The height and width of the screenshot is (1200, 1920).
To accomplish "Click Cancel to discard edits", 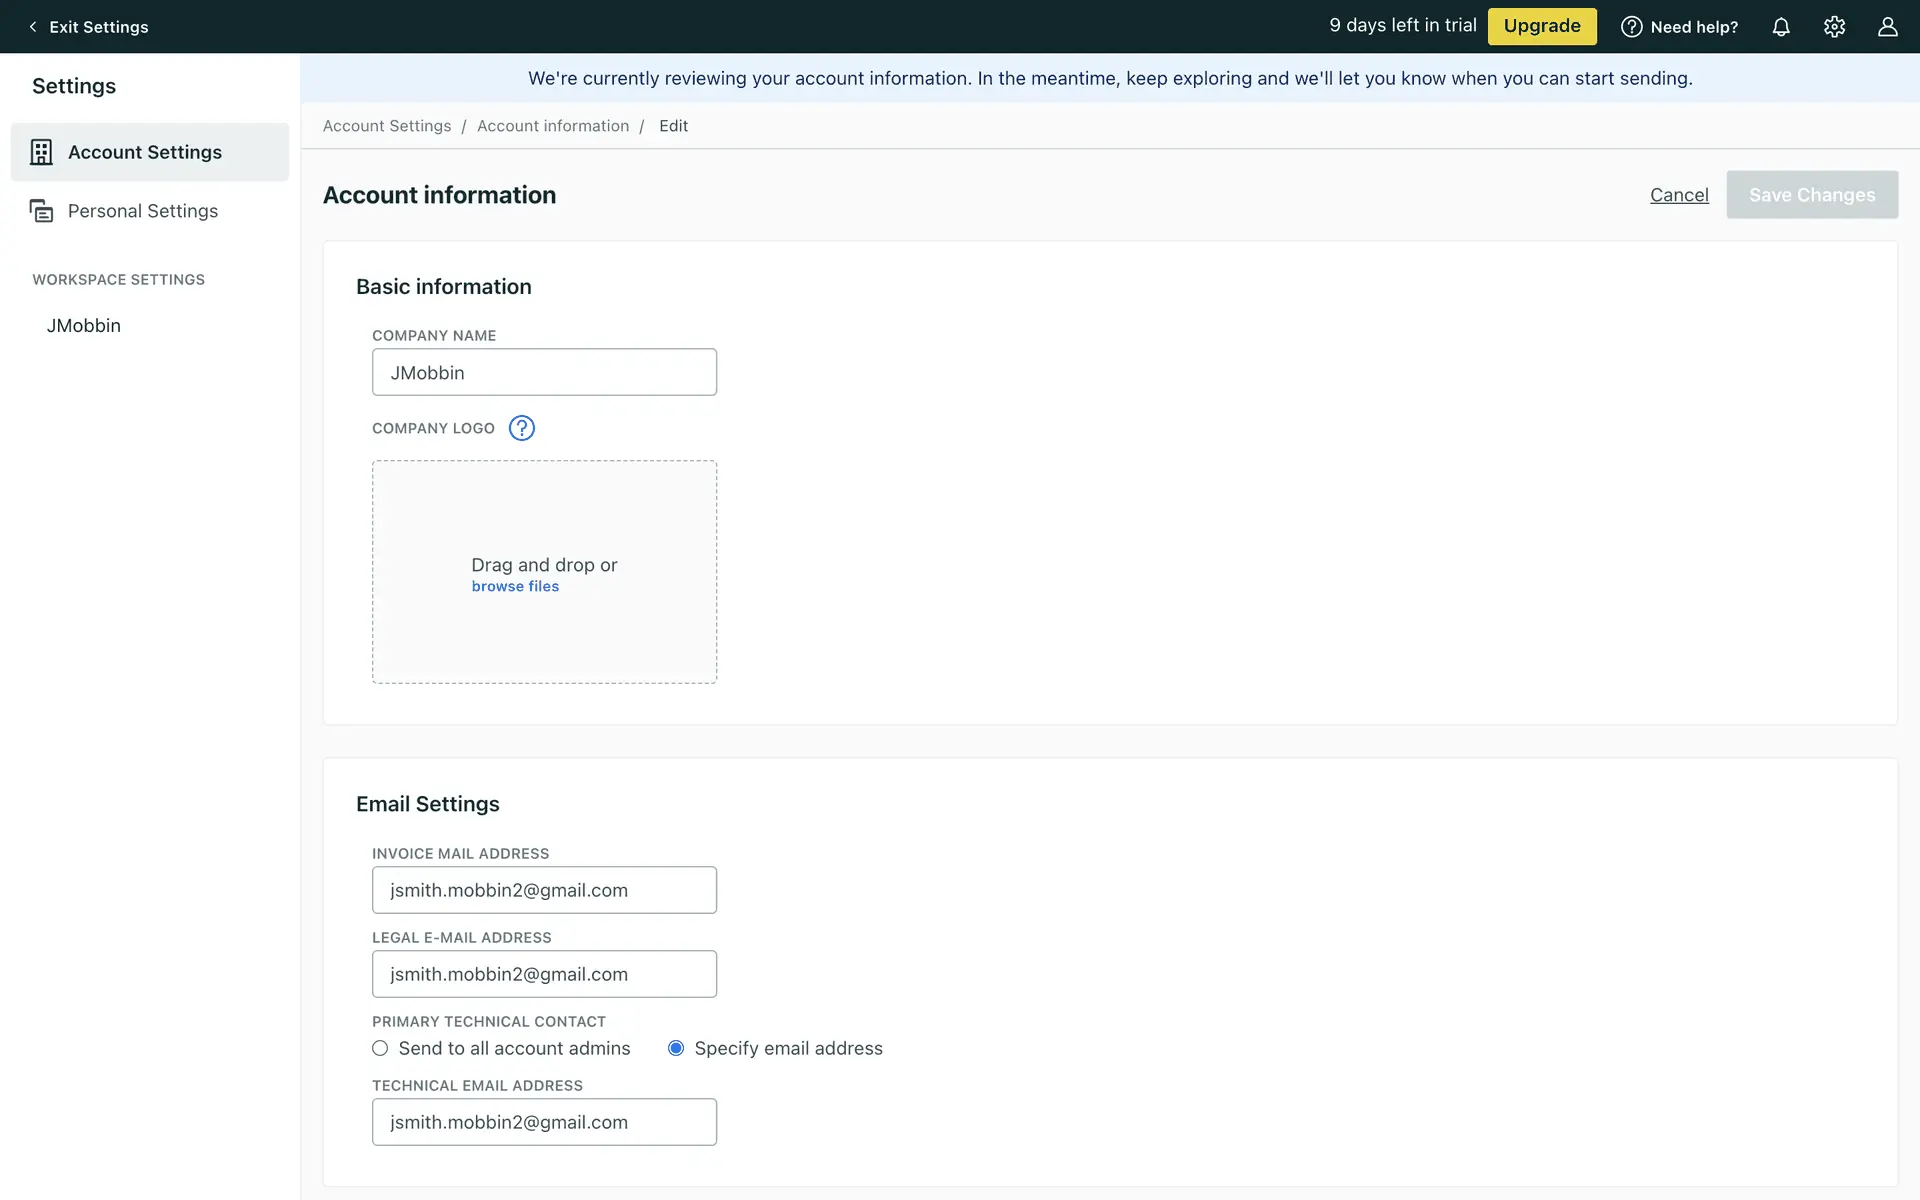I will coord(1679,195).
